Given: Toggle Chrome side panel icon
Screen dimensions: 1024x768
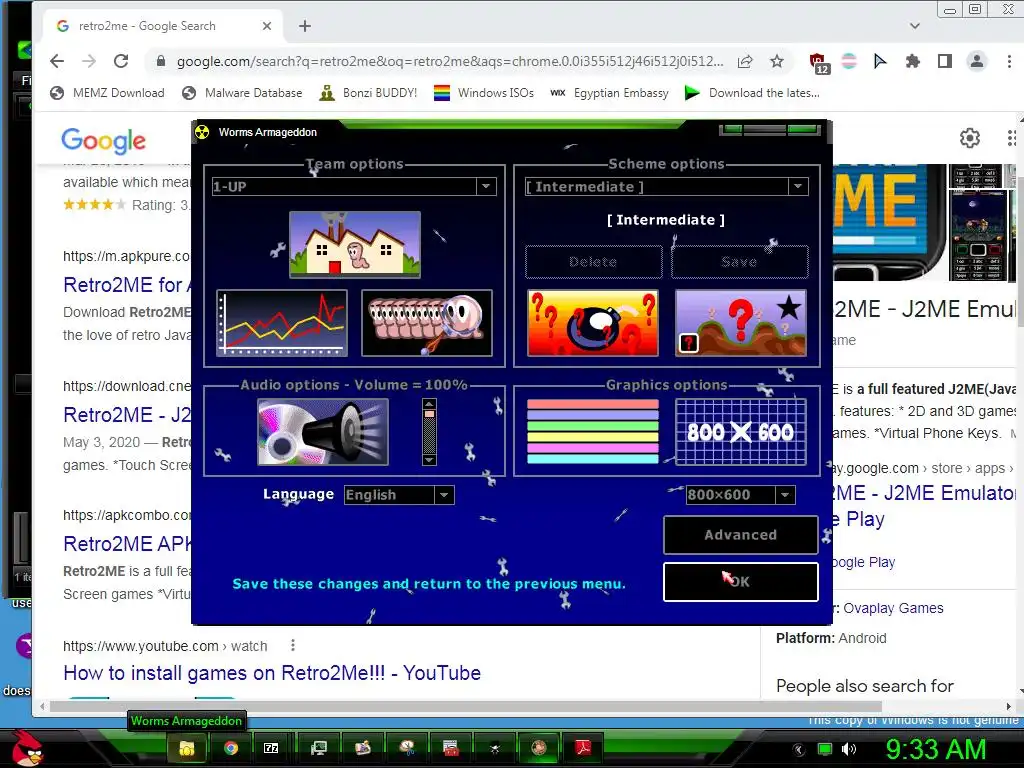Looking at the screenshot, I should coord(944,61).
